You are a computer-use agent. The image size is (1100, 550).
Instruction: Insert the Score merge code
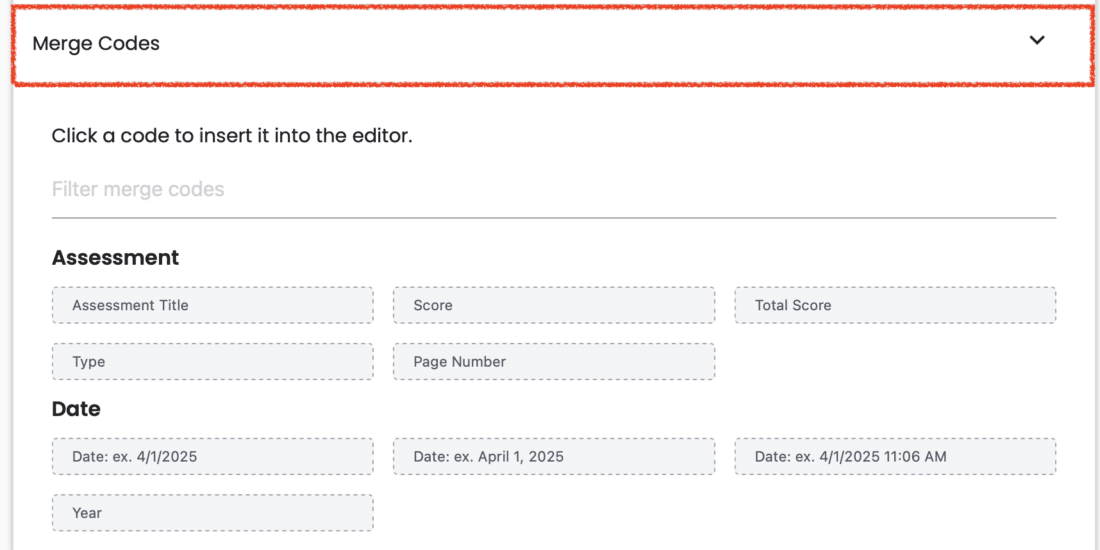tap(554, 305)
